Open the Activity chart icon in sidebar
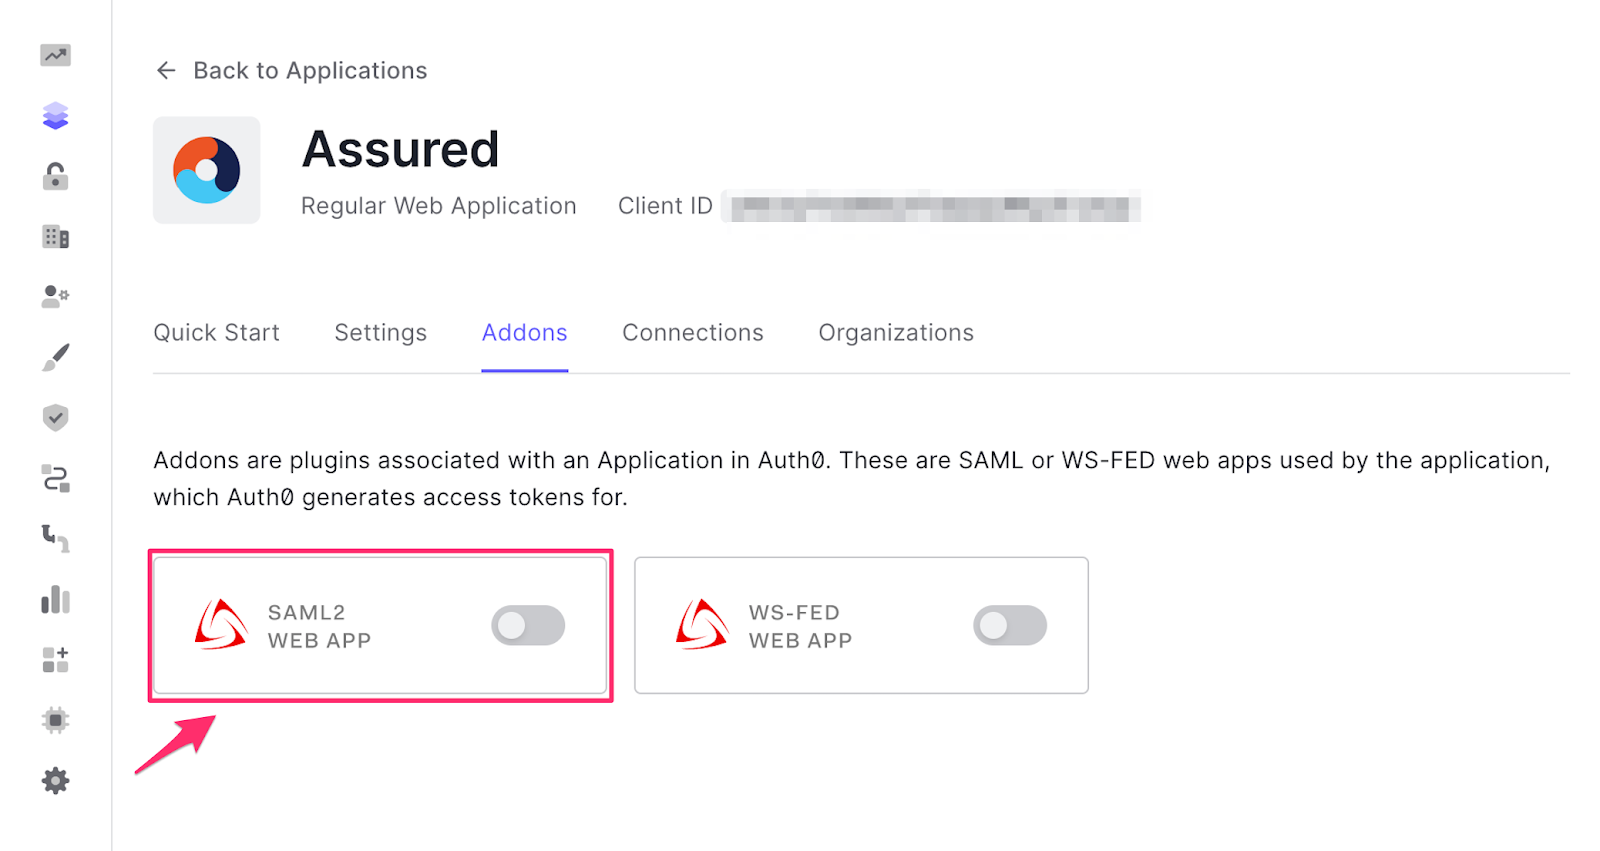 pos(56,55)
